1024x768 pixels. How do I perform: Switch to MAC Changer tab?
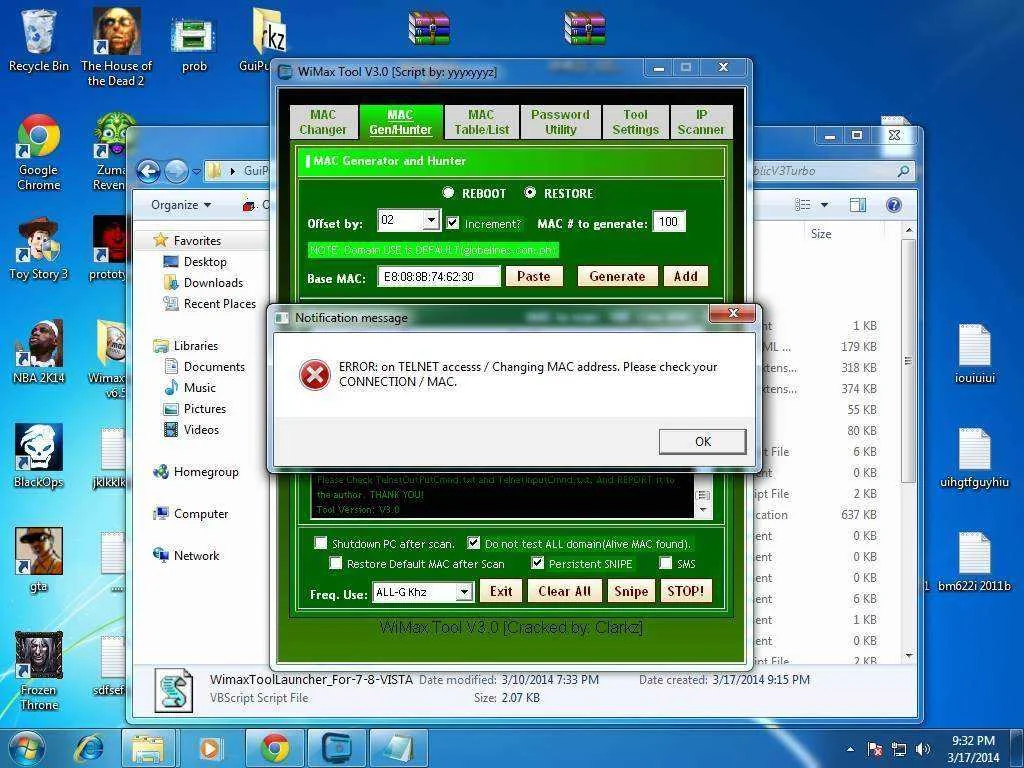point(323,122)
